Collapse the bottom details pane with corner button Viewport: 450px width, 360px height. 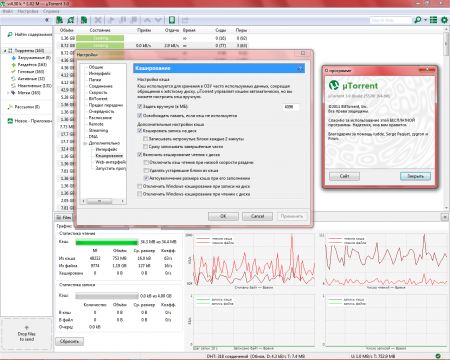click(x=445, y=217)
